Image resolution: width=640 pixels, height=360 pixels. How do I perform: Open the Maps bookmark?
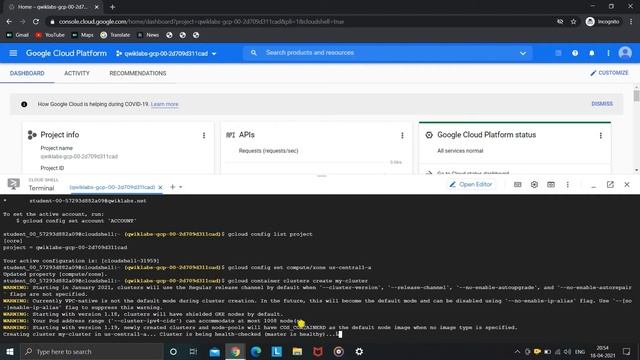tap(82, 35)
